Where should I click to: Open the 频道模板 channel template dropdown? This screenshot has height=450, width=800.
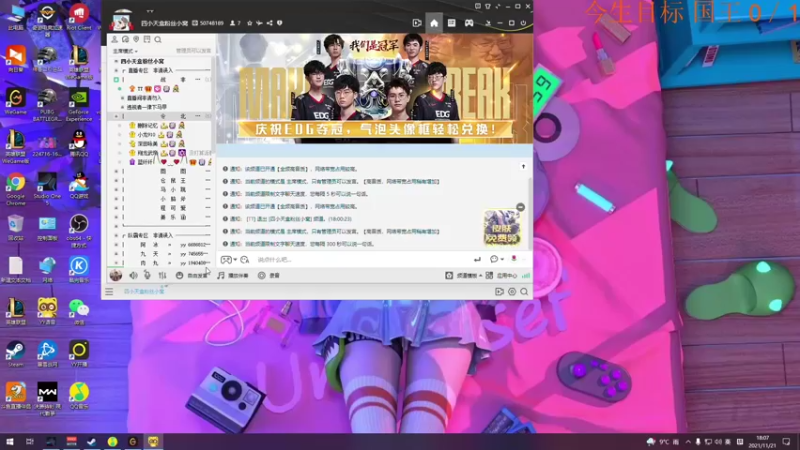click(463, 276)
